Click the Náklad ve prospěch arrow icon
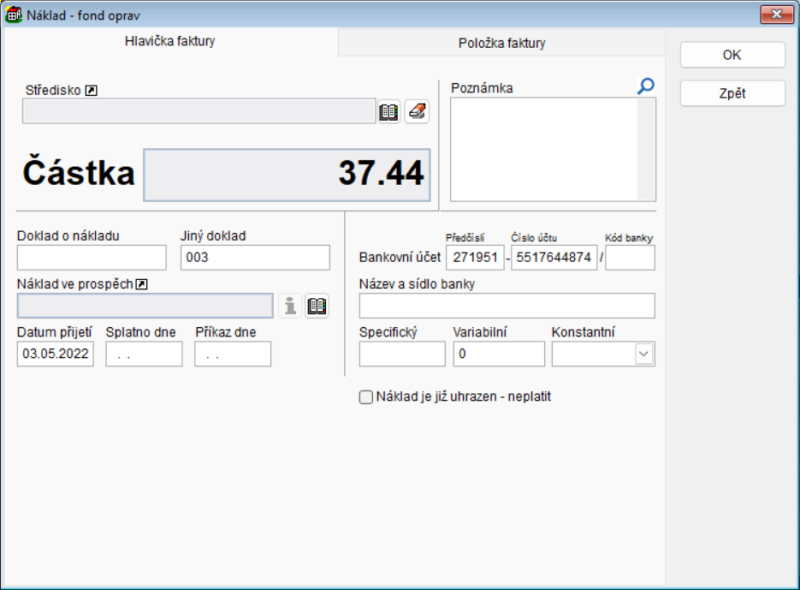 click(x=141, y=285)
